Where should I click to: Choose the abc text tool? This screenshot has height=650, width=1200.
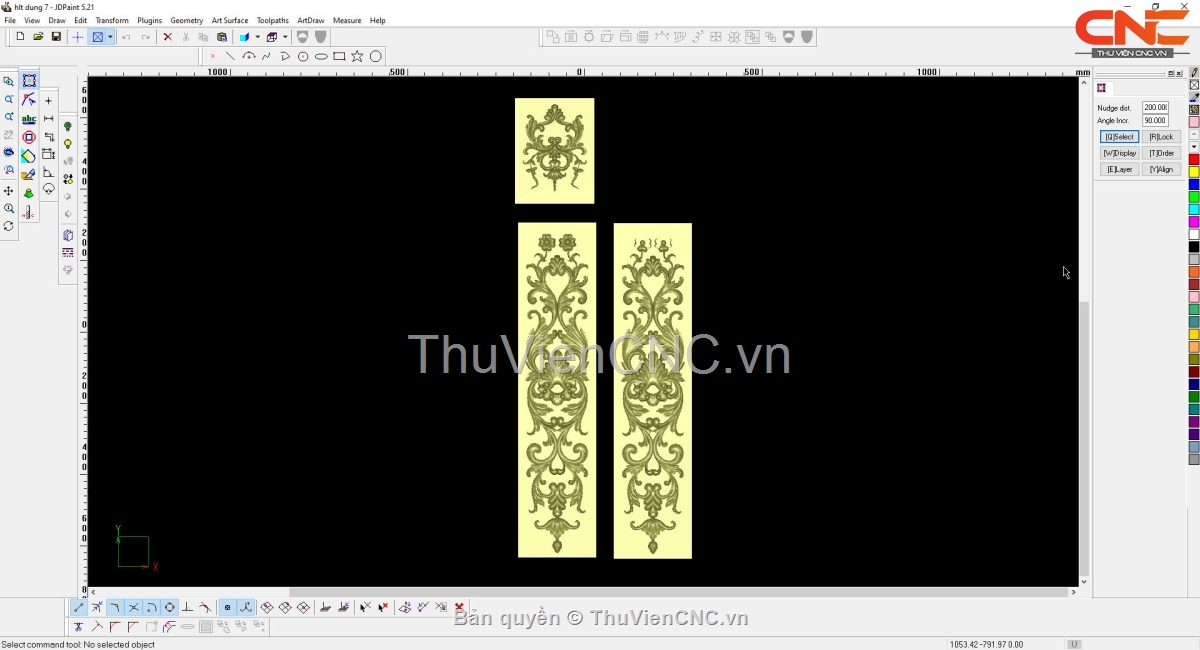click(29, 119)
